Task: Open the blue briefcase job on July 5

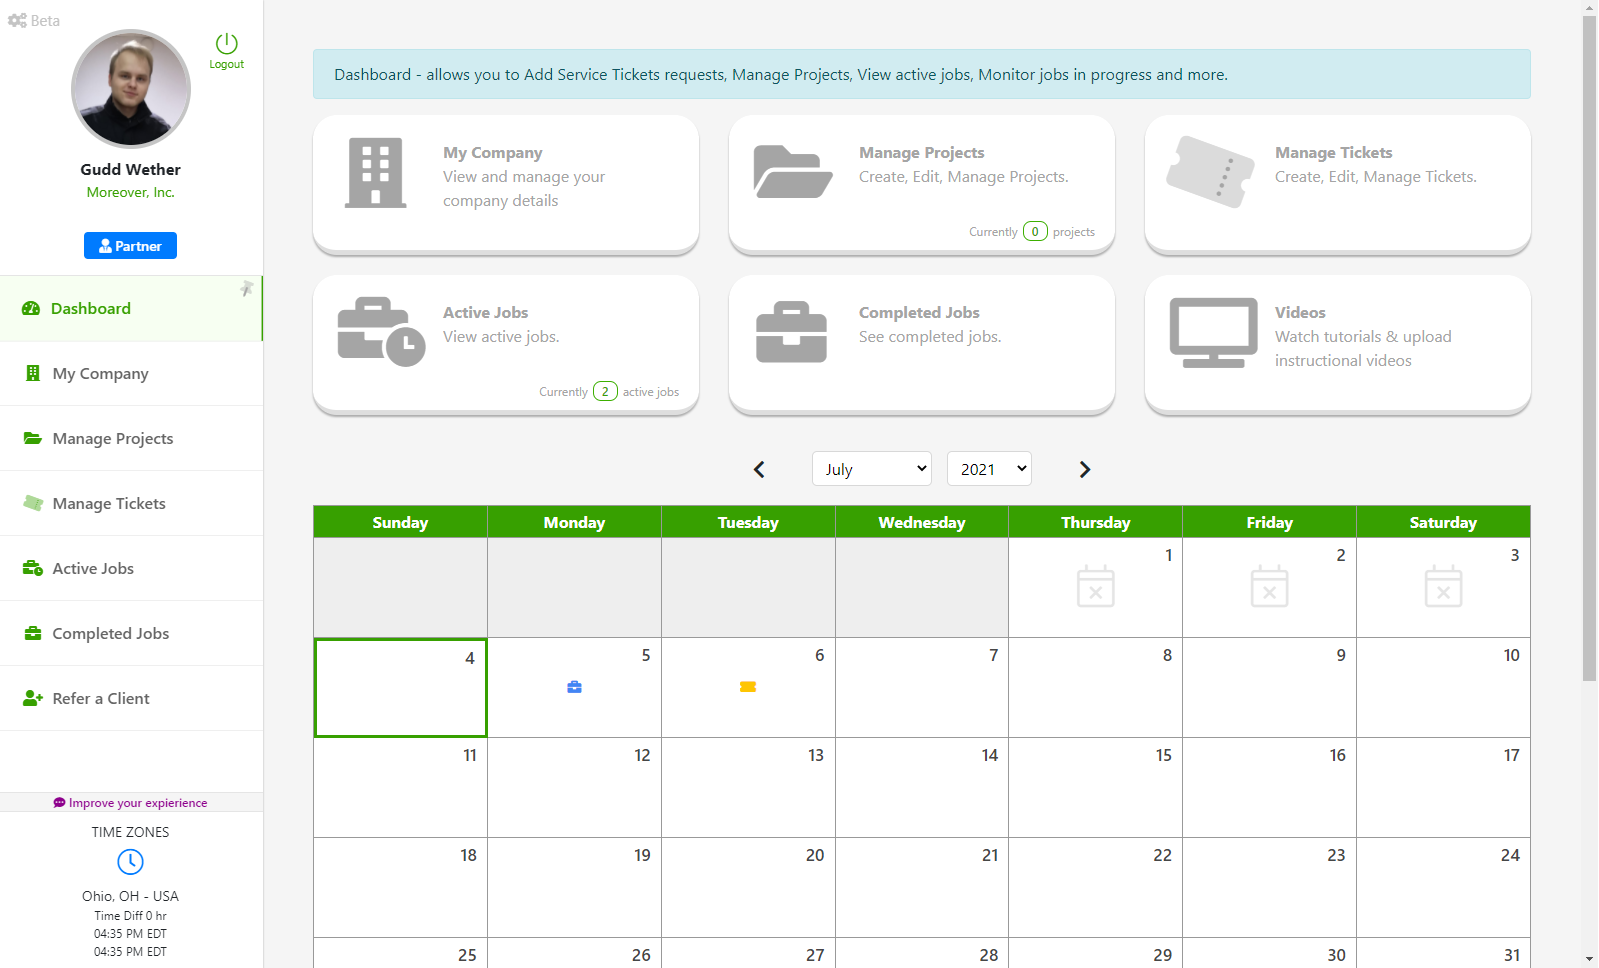Action: [x=574, y=687]
